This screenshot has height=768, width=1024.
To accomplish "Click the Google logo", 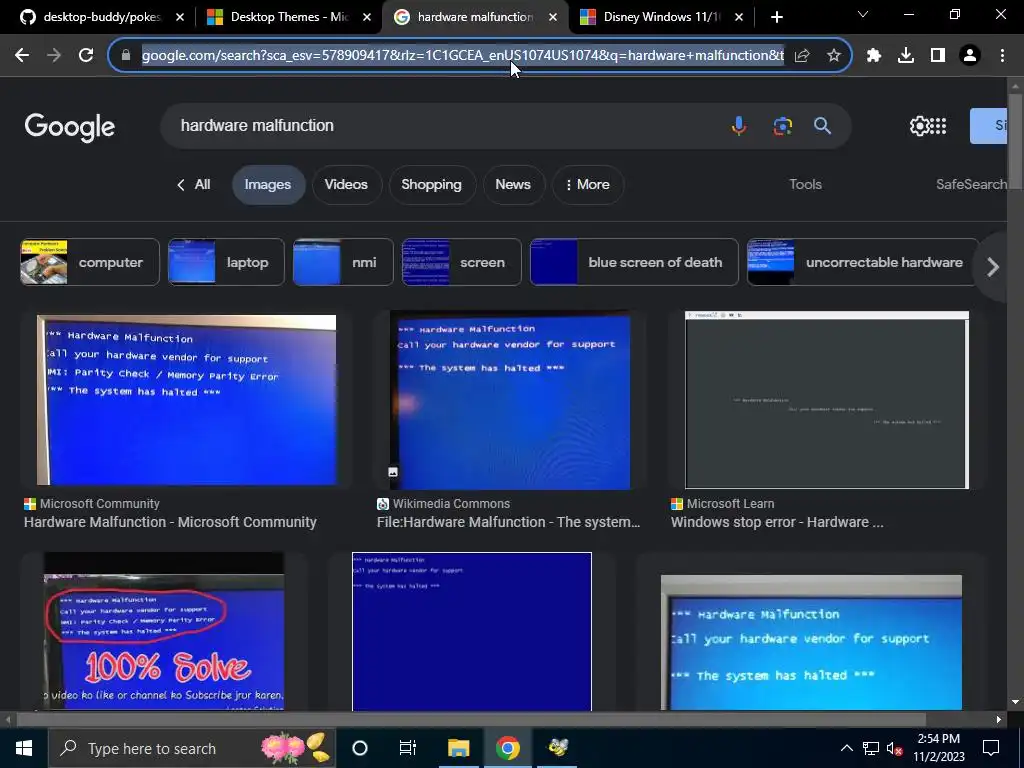I will click(69, 127).
